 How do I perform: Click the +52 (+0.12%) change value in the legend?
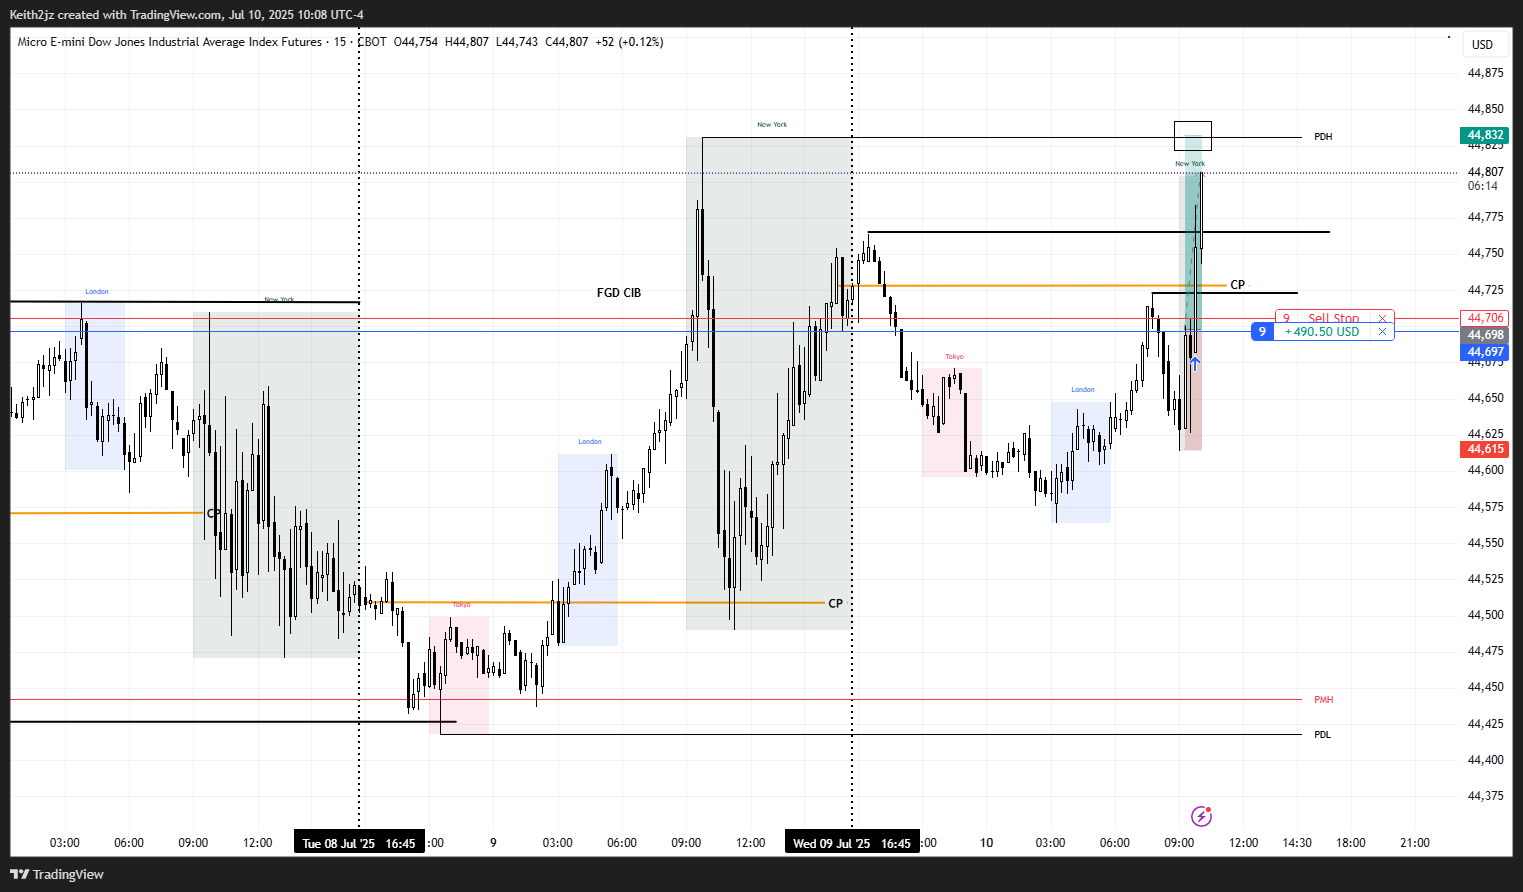(x=629, y=42)
